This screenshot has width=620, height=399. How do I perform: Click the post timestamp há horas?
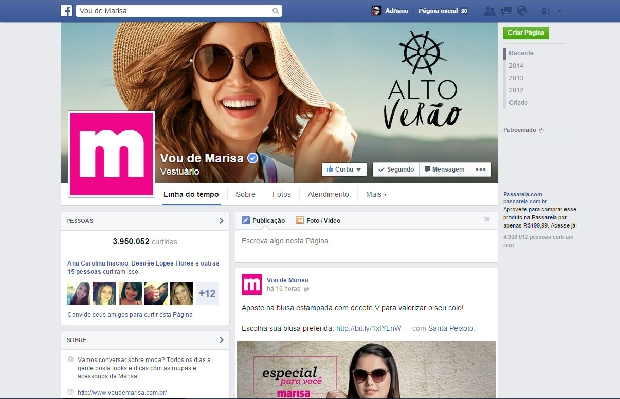tap(283, 289)
